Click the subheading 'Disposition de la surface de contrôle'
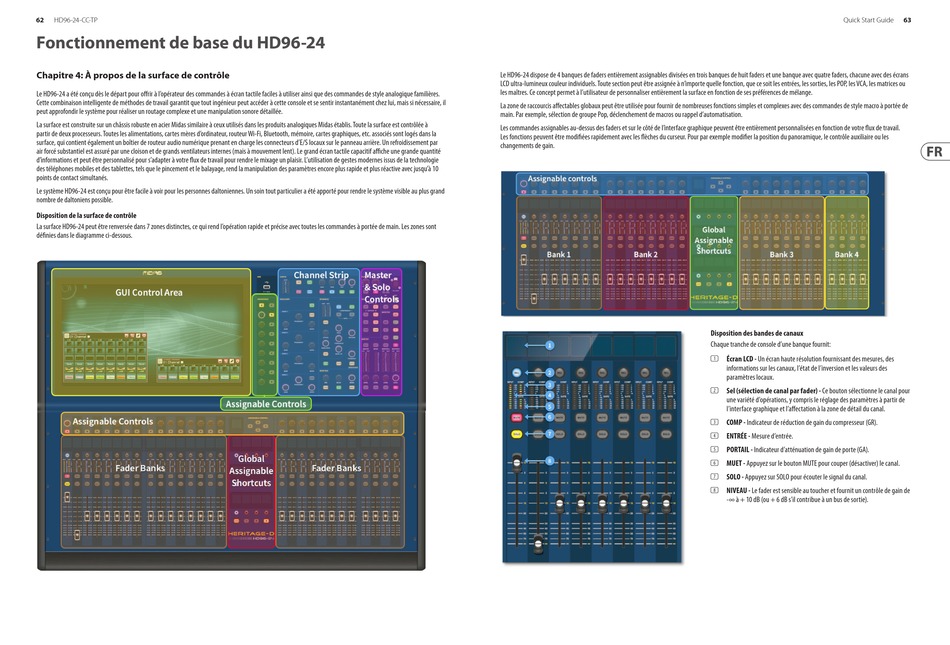 pyautogui.click(x=86, y=215)
